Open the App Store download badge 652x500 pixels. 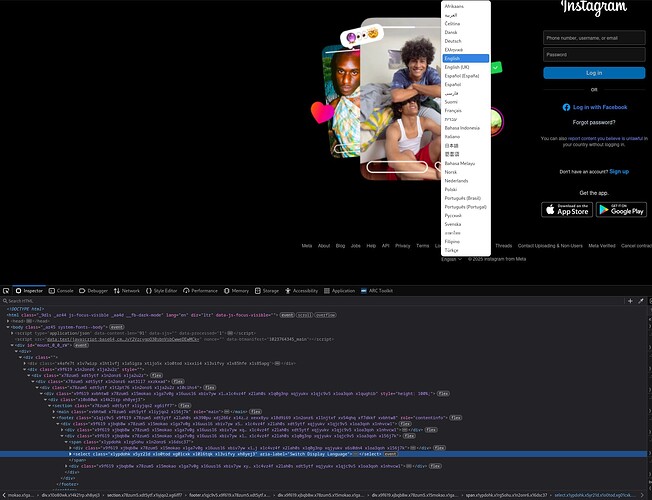point(567,210)
